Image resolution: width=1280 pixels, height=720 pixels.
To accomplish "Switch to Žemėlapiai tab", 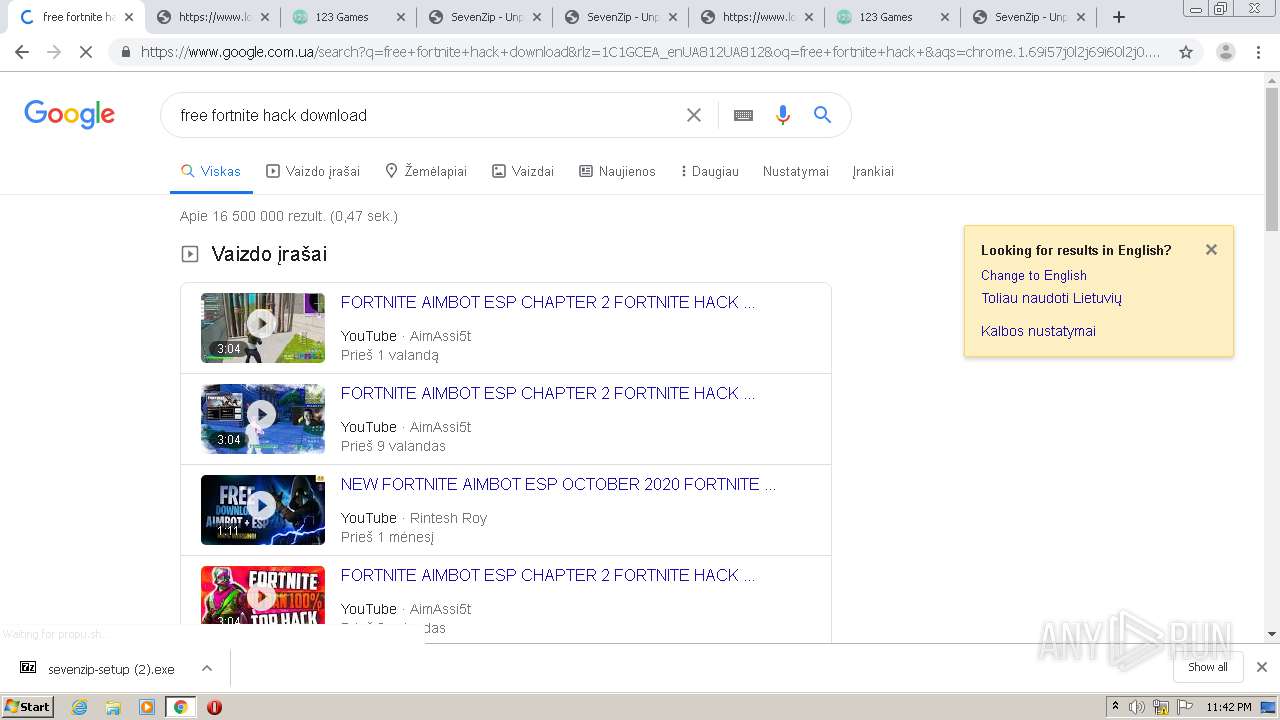I will [426, 171].
